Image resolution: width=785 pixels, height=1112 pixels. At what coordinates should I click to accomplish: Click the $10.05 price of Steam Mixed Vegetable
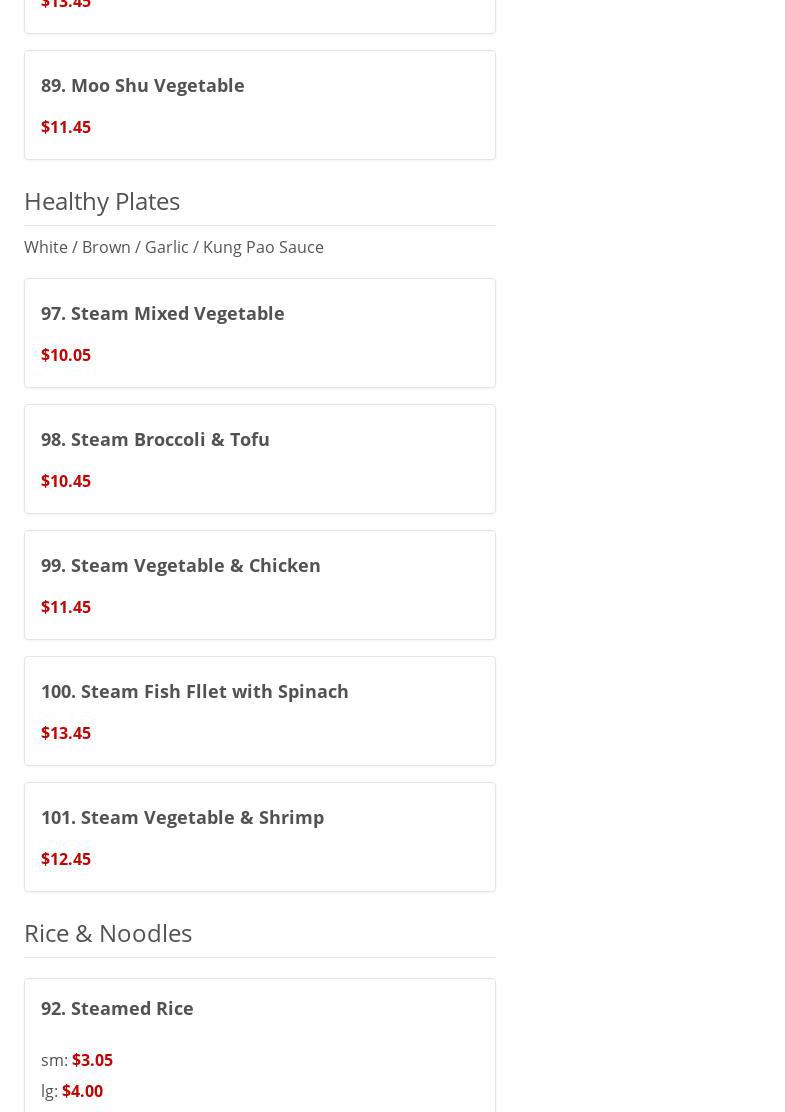(x=66, y=355)
